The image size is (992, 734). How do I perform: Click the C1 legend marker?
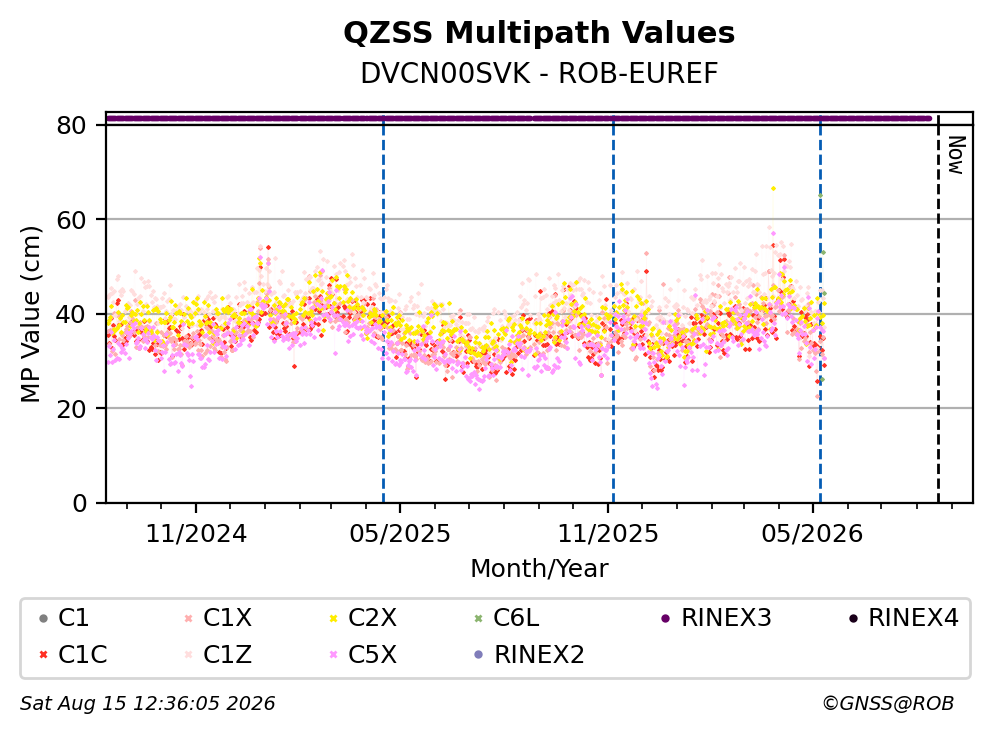(43, 618)
